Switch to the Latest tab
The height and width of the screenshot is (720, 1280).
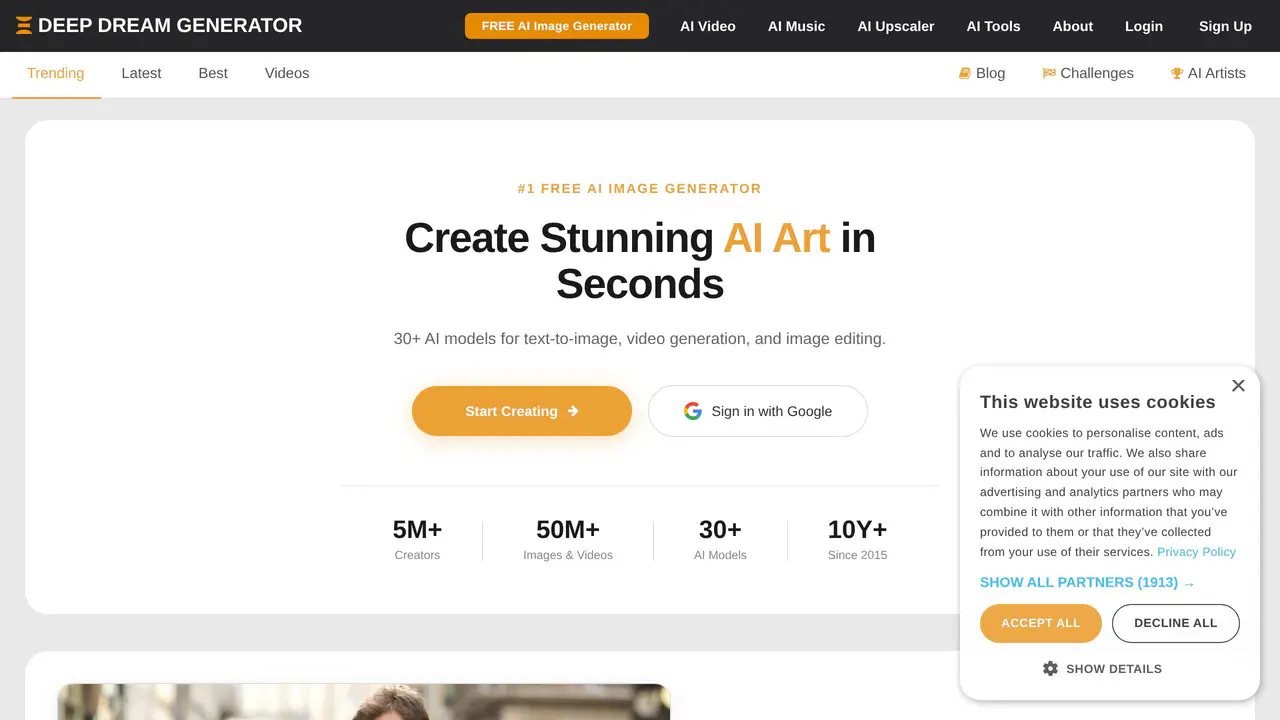click(x=141, y=73)
